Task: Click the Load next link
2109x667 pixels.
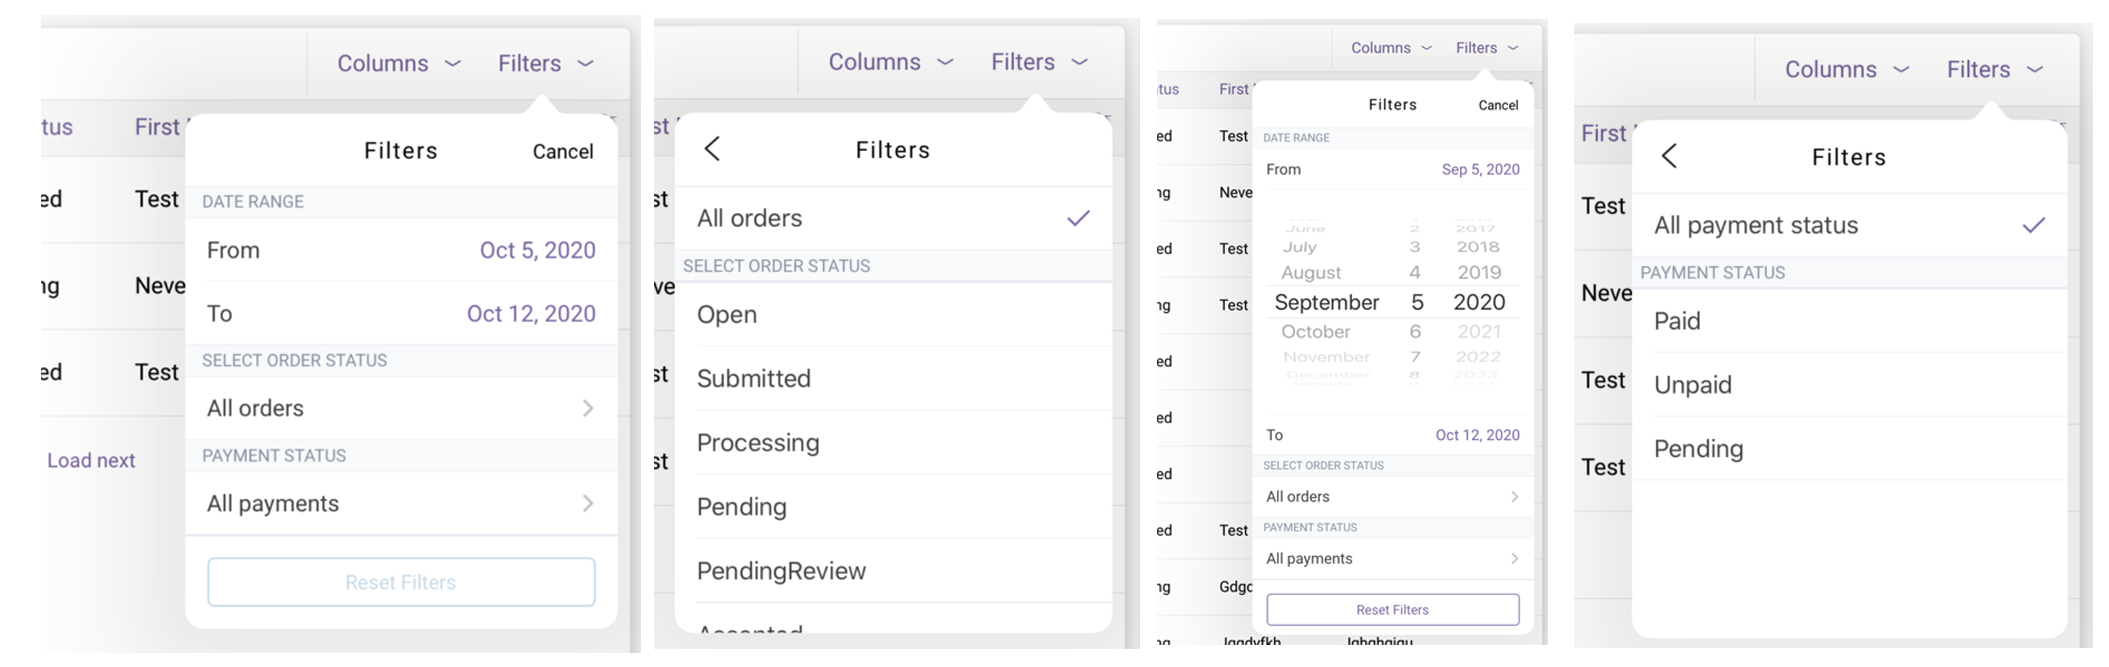Action: coord(91,460)
